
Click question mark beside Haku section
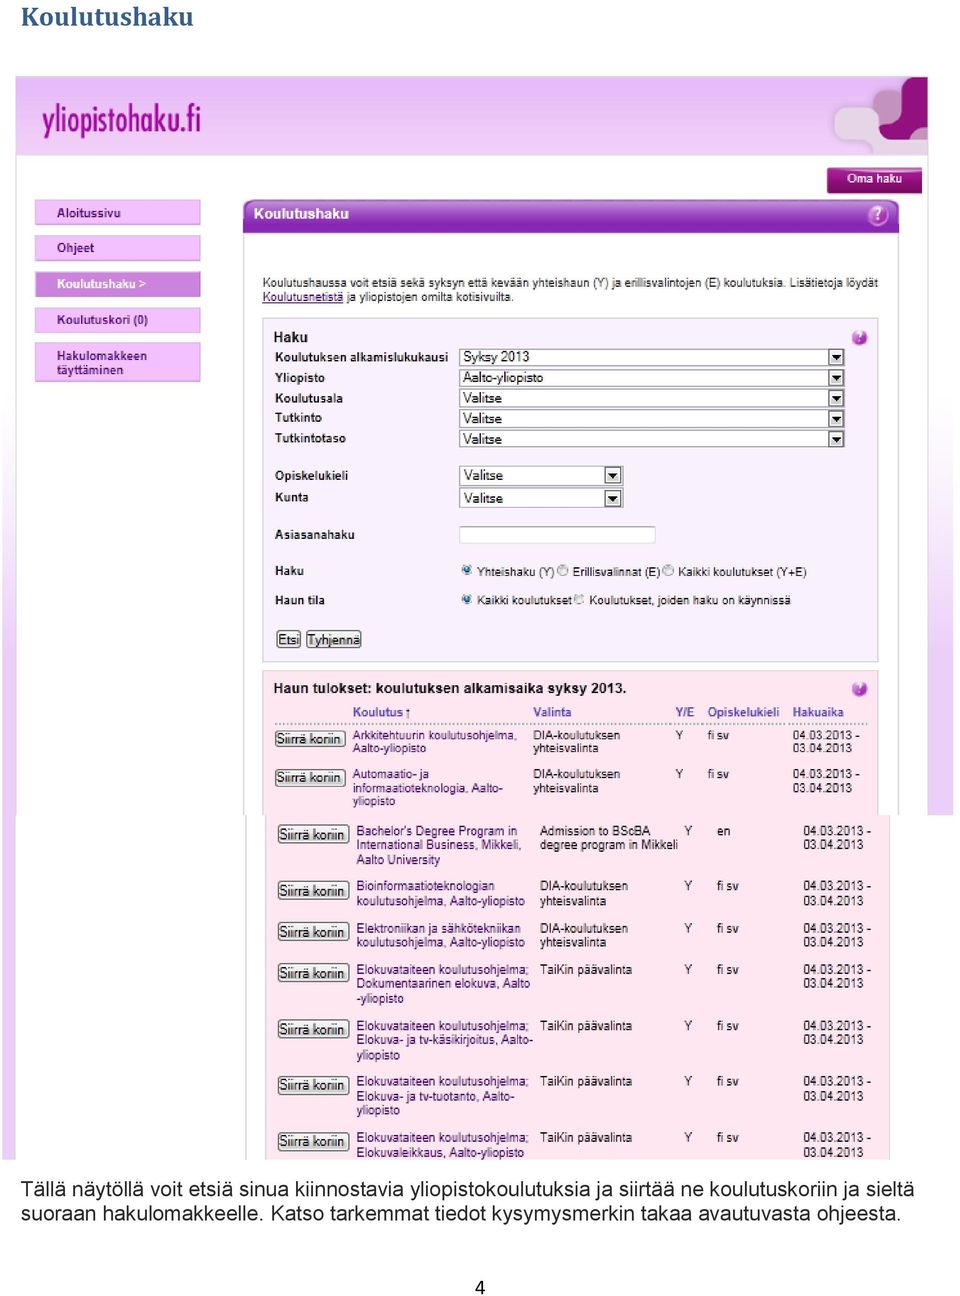pos(859,338)
